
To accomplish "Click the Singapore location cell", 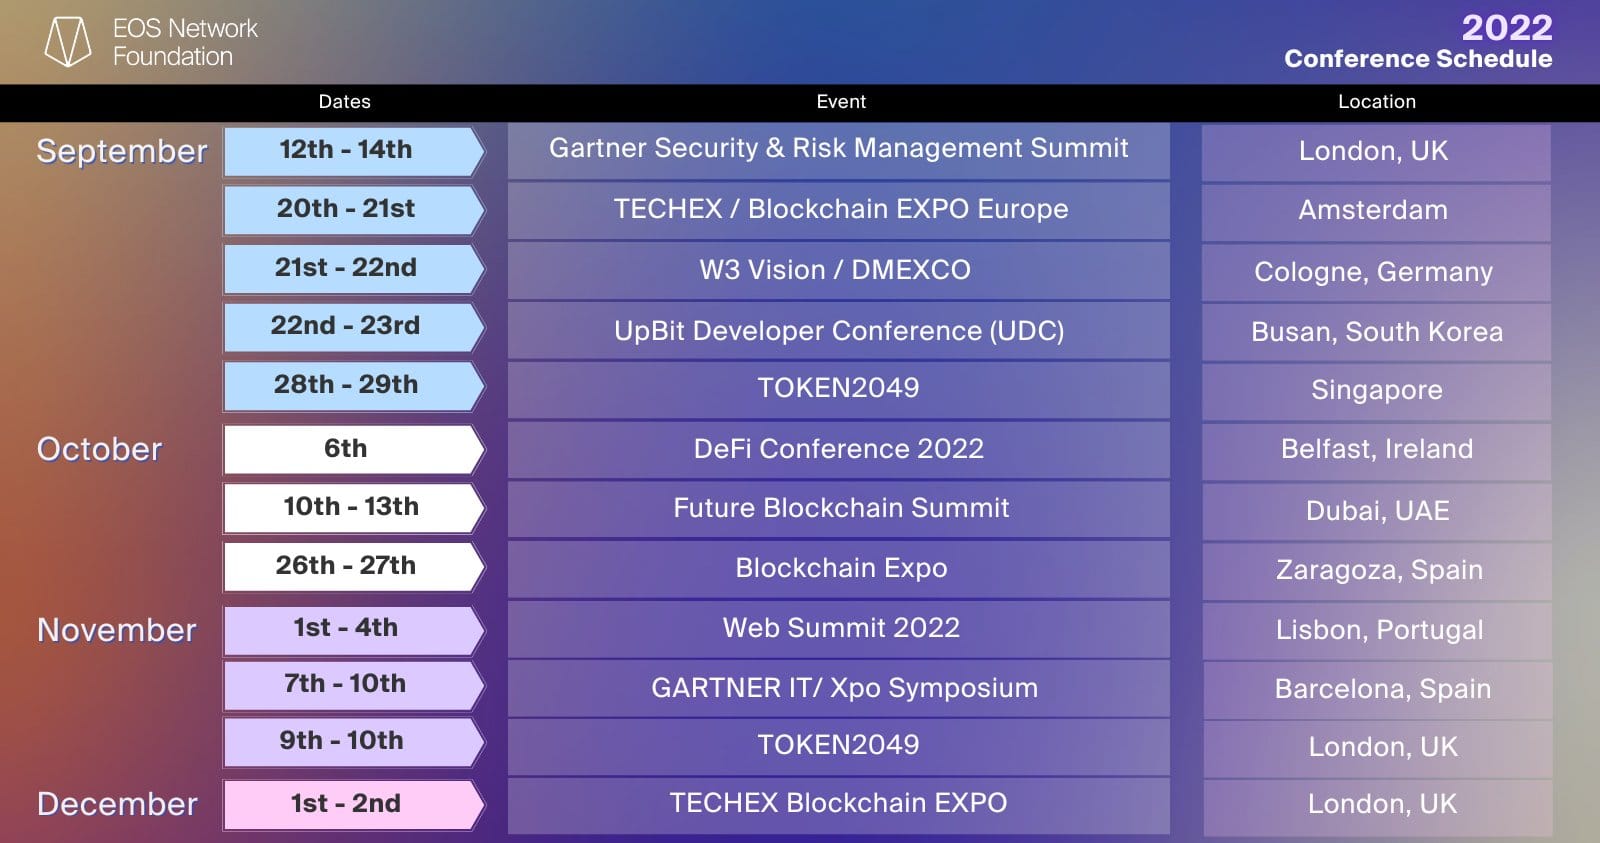I will pos(1376,391).
